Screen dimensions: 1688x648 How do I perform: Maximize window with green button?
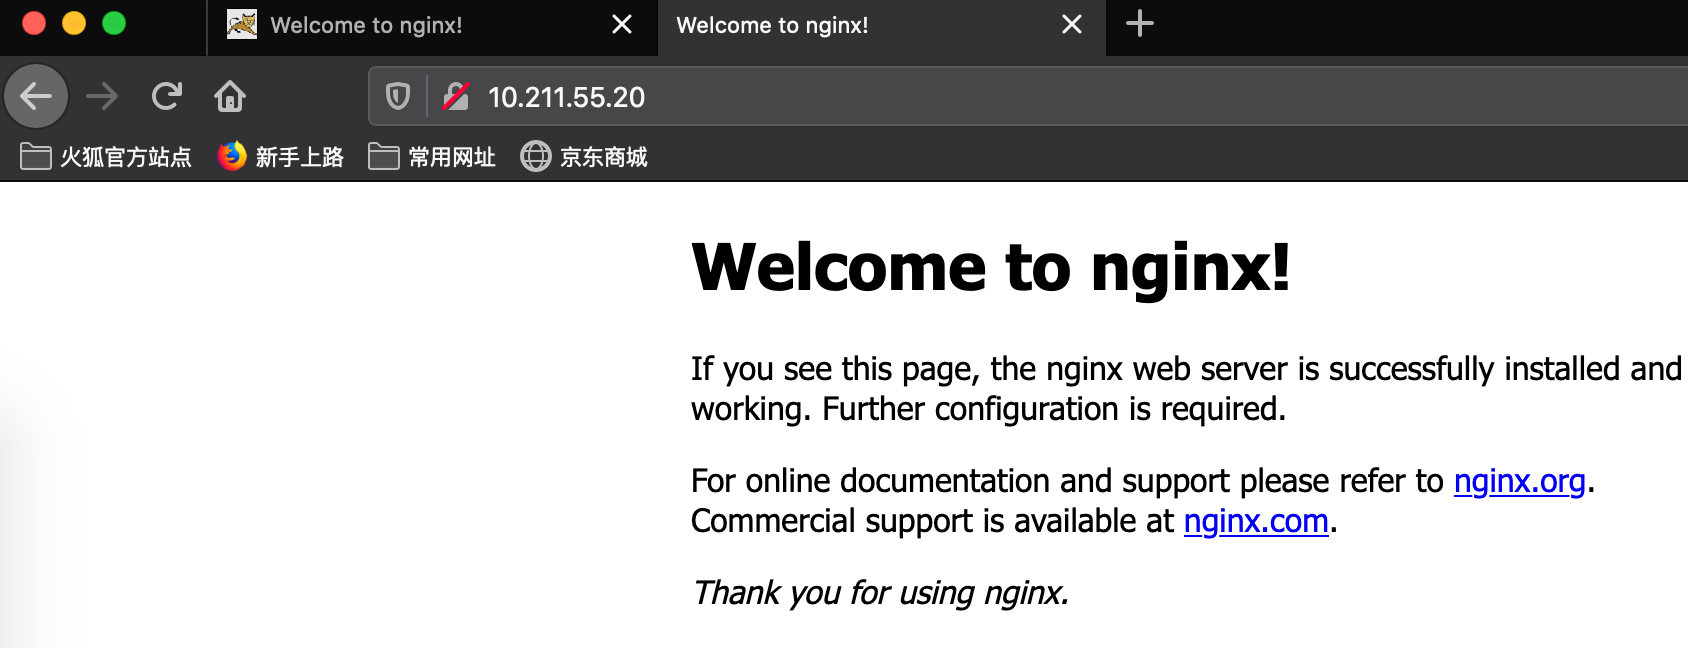coord(114,23)
